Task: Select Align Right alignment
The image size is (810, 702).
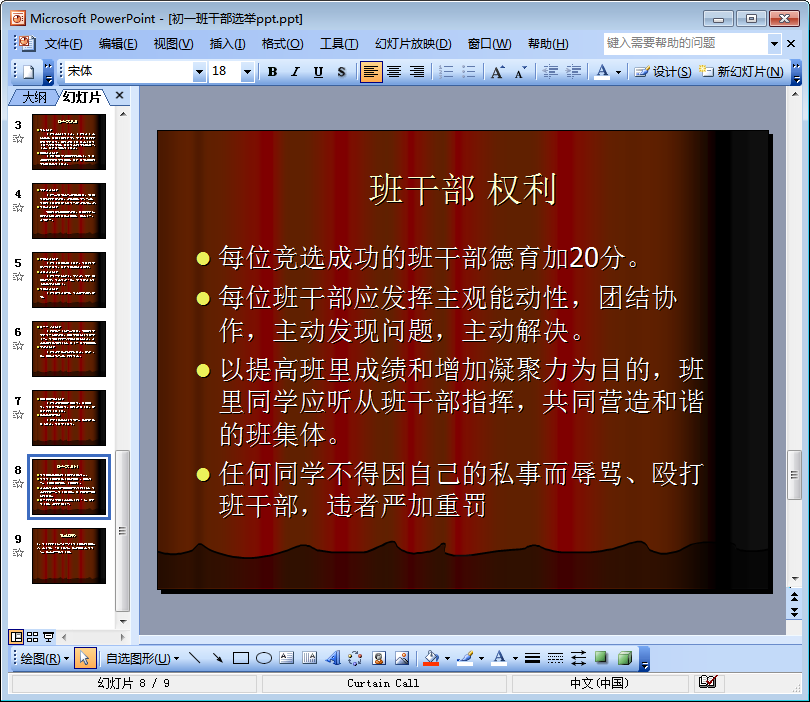Action: (417, 72)
